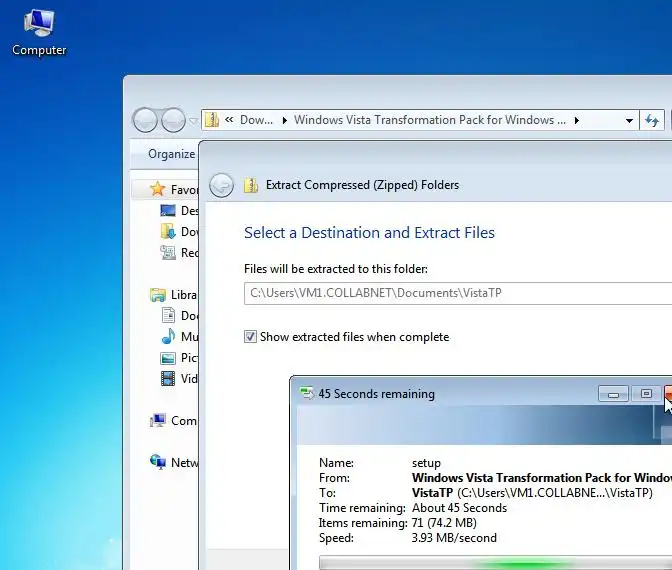This screenshot has width=672, height=570.
Task: Click the 'About 45 Seconds' time remaining value
Action: click(459, 508)
